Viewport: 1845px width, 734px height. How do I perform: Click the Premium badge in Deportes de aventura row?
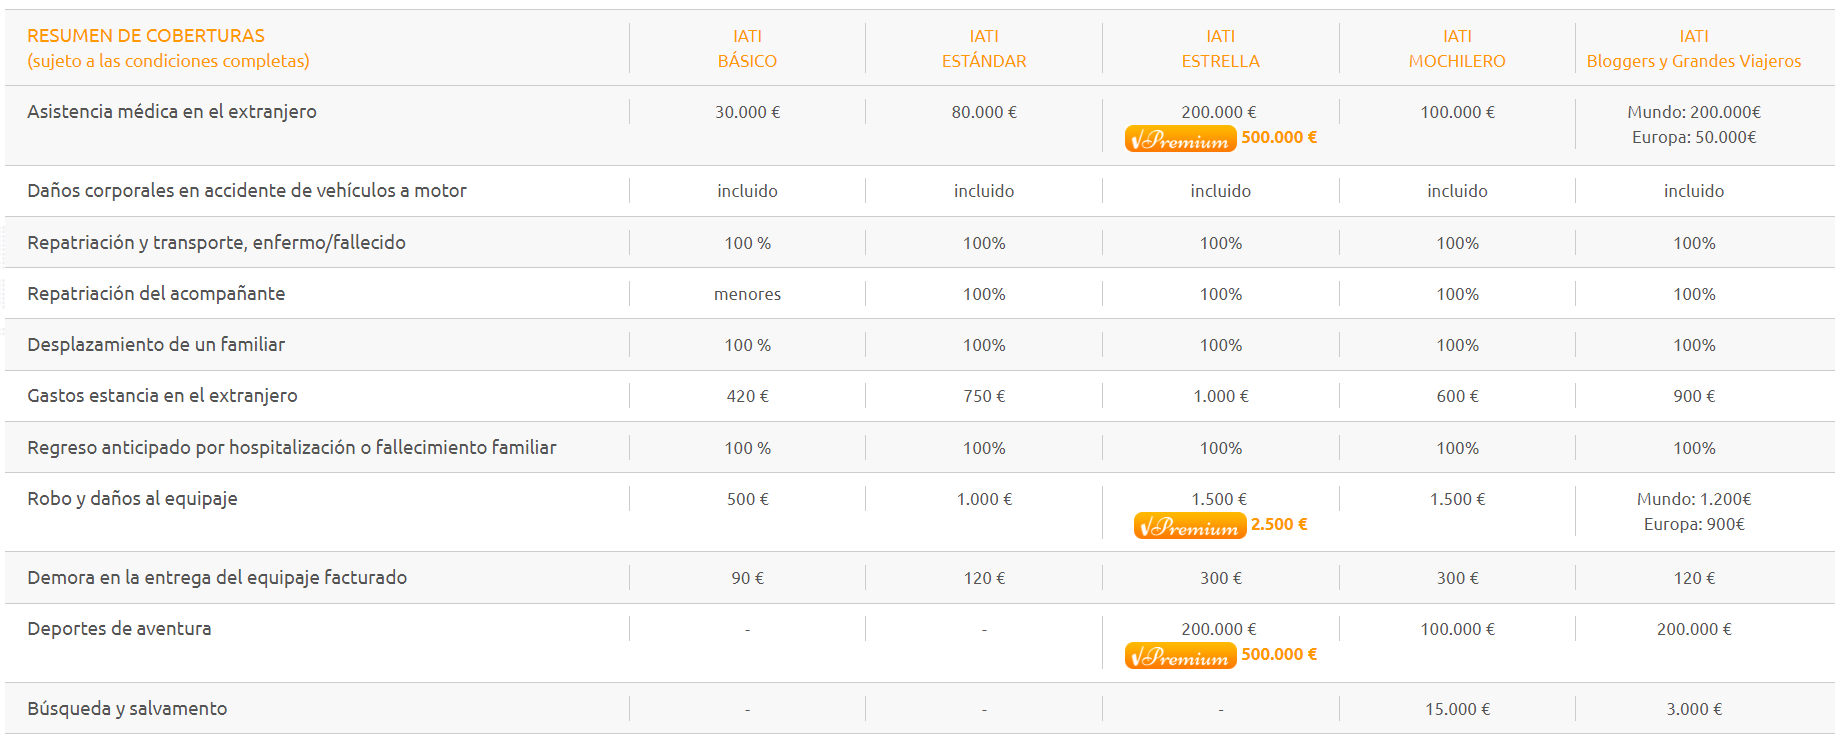pos(1180,656)
